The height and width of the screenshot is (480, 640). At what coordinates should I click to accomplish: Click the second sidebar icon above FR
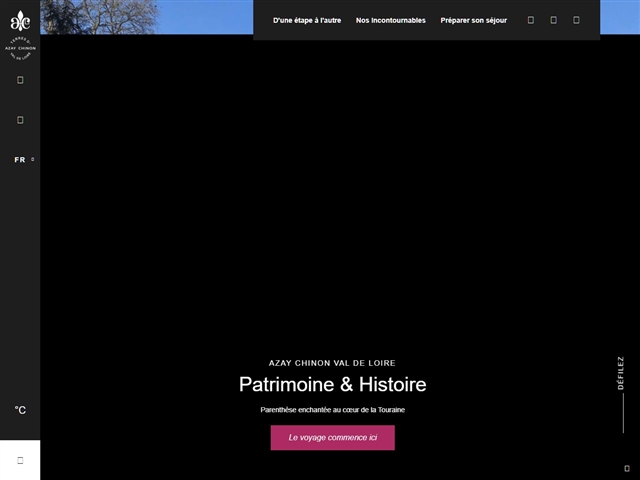pos(20,120)
